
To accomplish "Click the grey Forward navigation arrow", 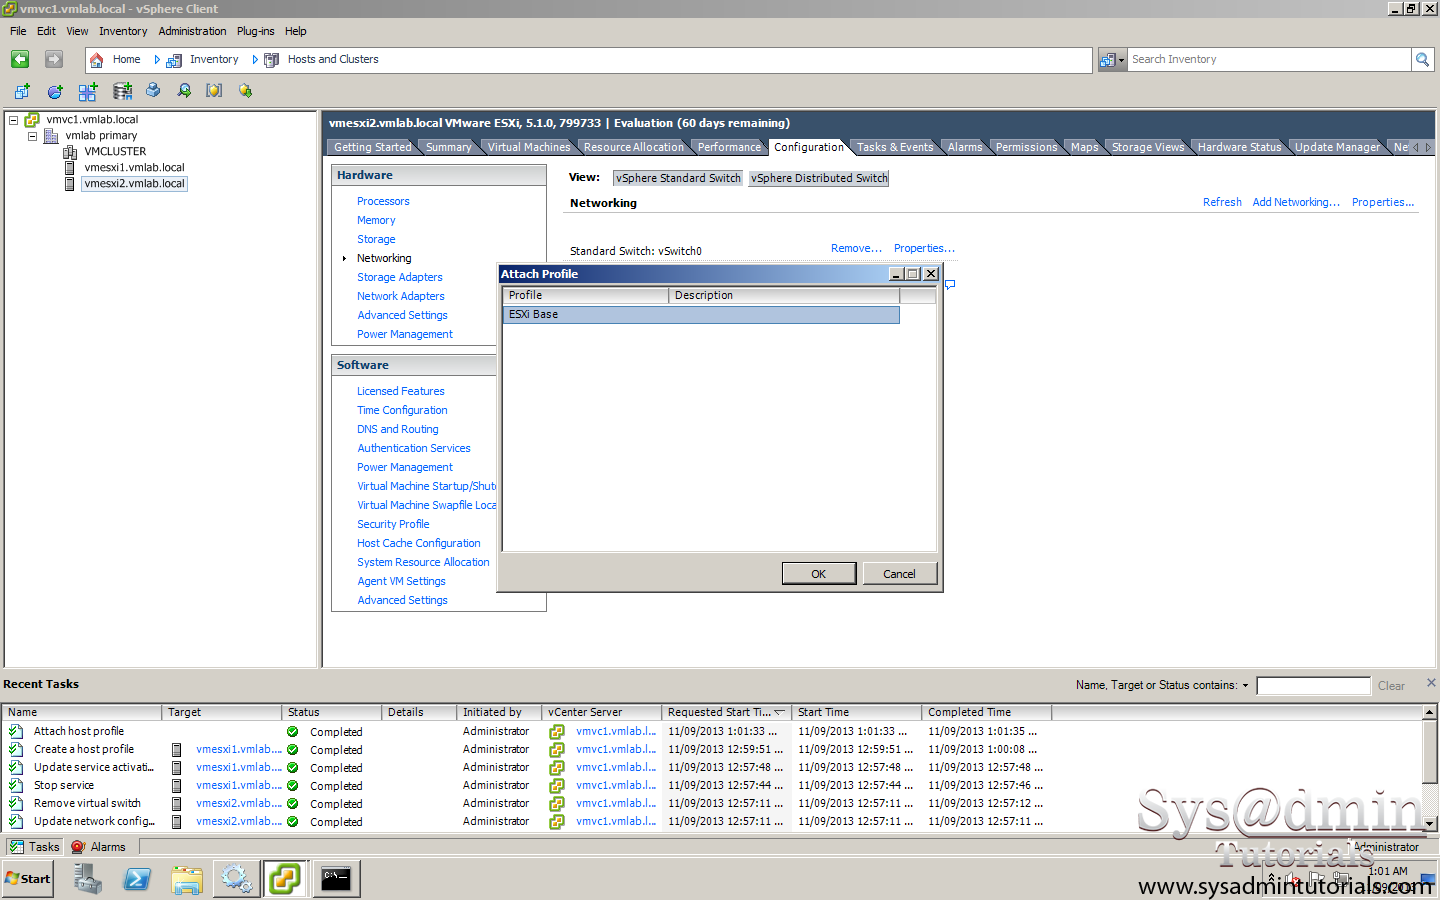I will [54, 59].
